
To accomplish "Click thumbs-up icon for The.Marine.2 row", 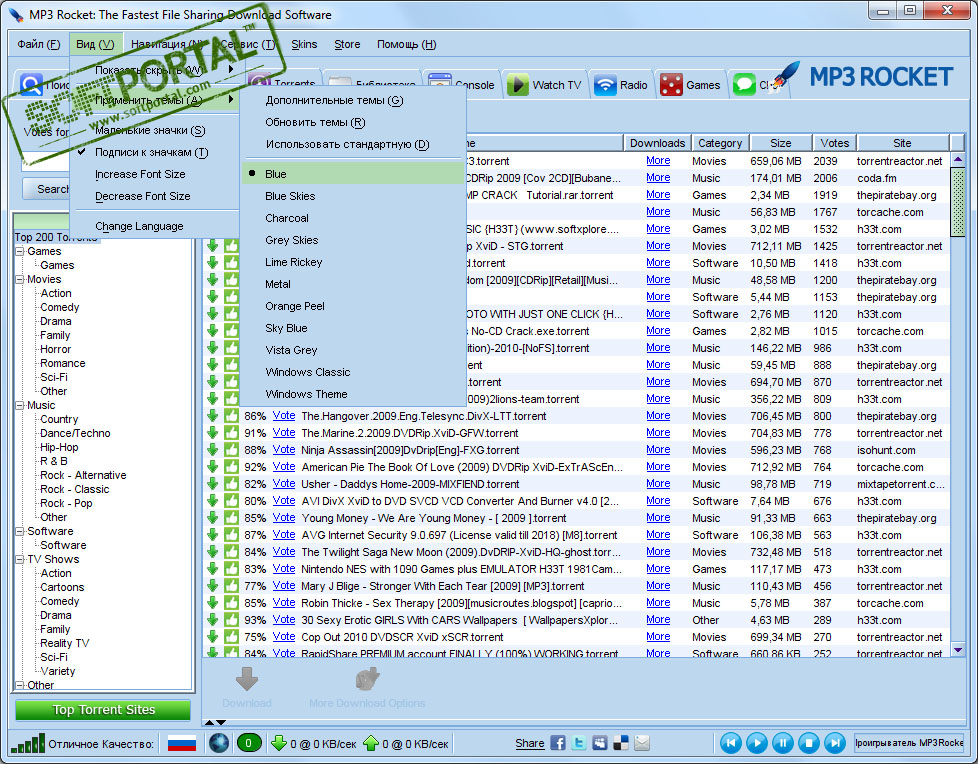I will coord(231,432).
